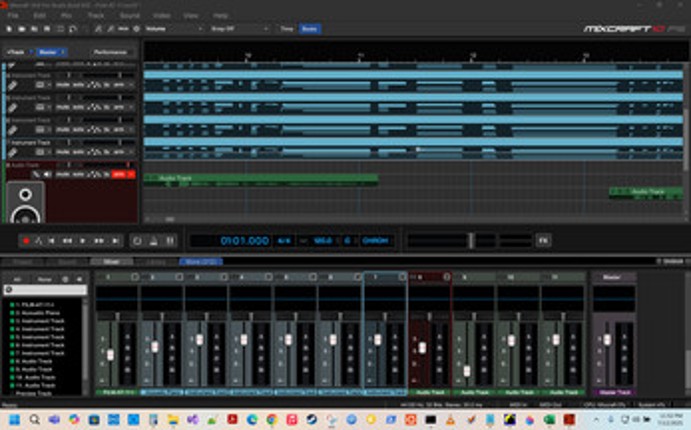The width and height of the screenshot is (691, 430).
Task: Open the Sound menu
Action: [x=128, y=16]
